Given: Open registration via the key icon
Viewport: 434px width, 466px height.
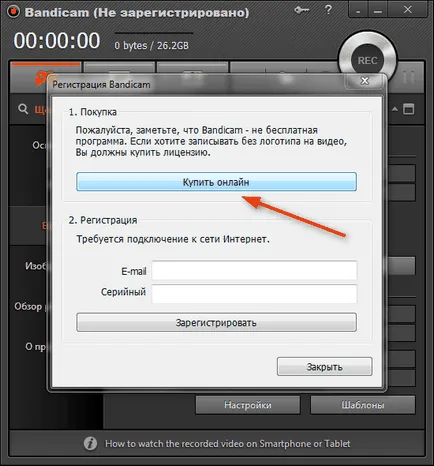Looking at the screenshot, I should tap(301, 10).
